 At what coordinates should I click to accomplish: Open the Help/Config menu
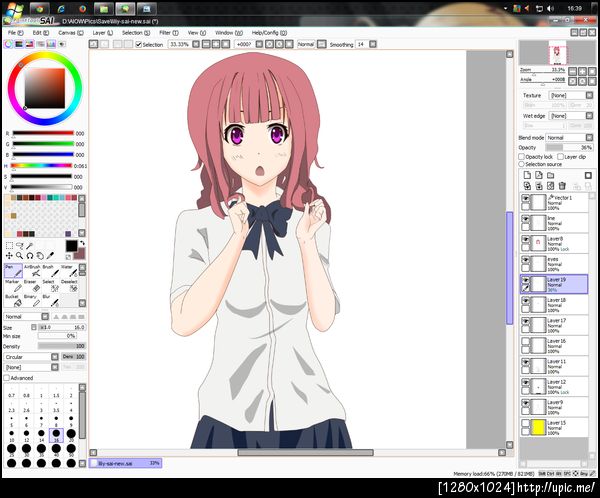point(269,33)
